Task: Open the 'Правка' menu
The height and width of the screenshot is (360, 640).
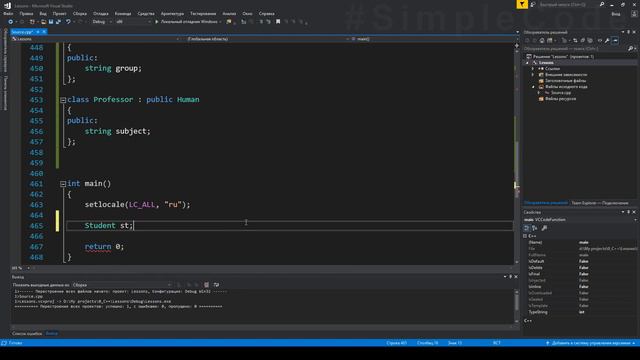Action: click(x=26, y=13)
